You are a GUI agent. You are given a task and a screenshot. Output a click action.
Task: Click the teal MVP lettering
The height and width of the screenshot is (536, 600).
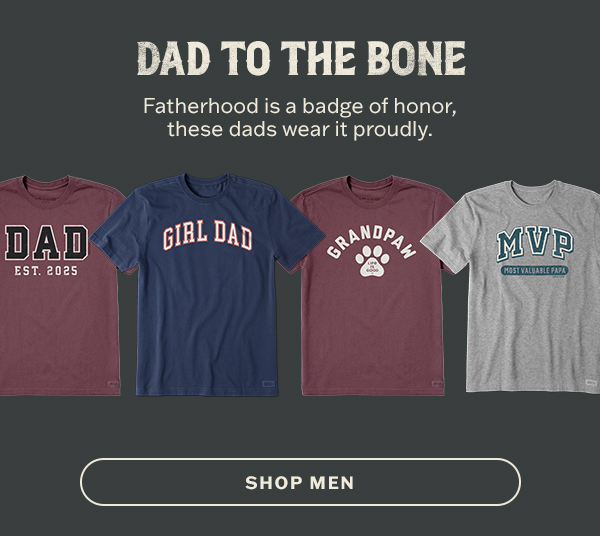pos(535,244)
